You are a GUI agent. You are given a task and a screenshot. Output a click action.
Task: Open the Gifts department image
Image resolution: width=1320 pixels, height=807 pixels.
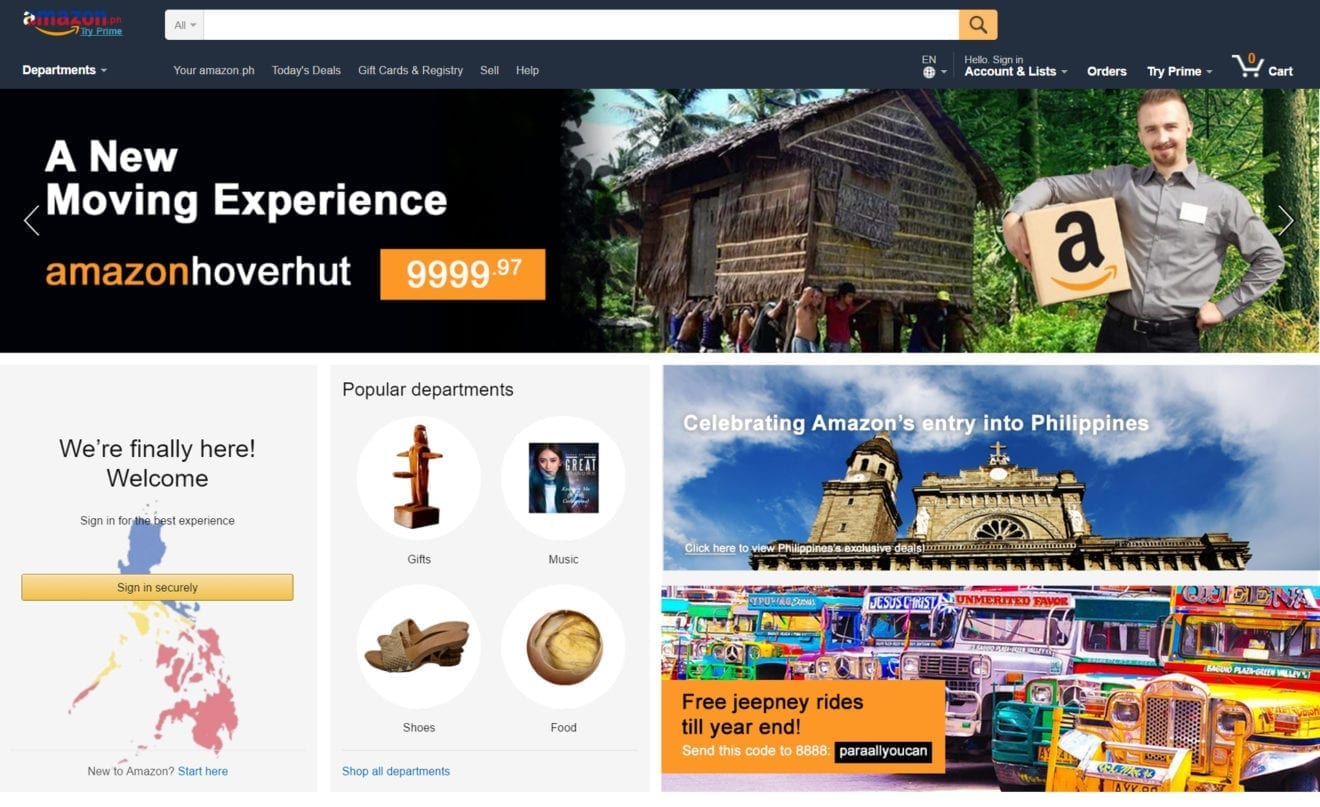pos(419,478)
